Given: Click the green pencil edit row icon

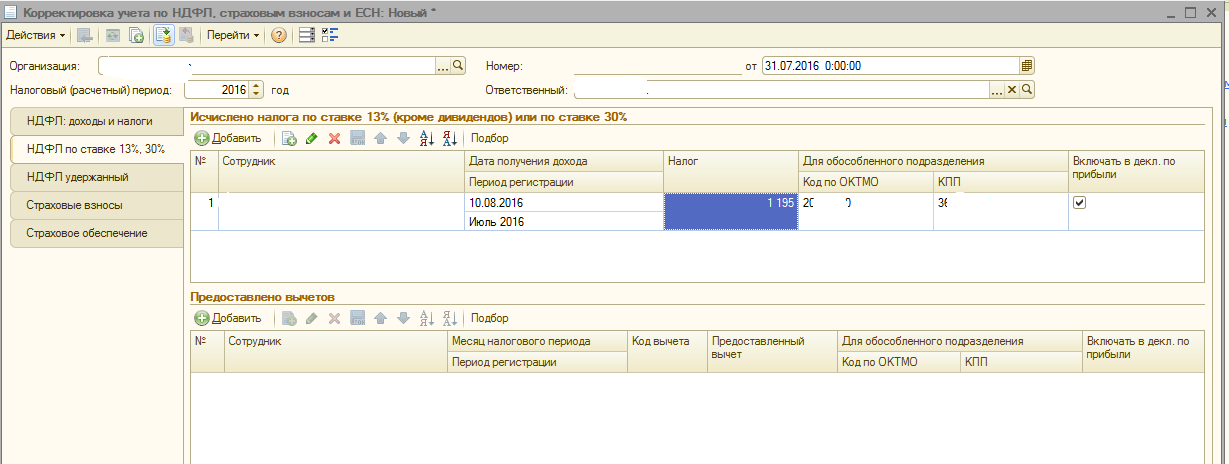Looking at the screenshot, I should (x=311, y=139).
